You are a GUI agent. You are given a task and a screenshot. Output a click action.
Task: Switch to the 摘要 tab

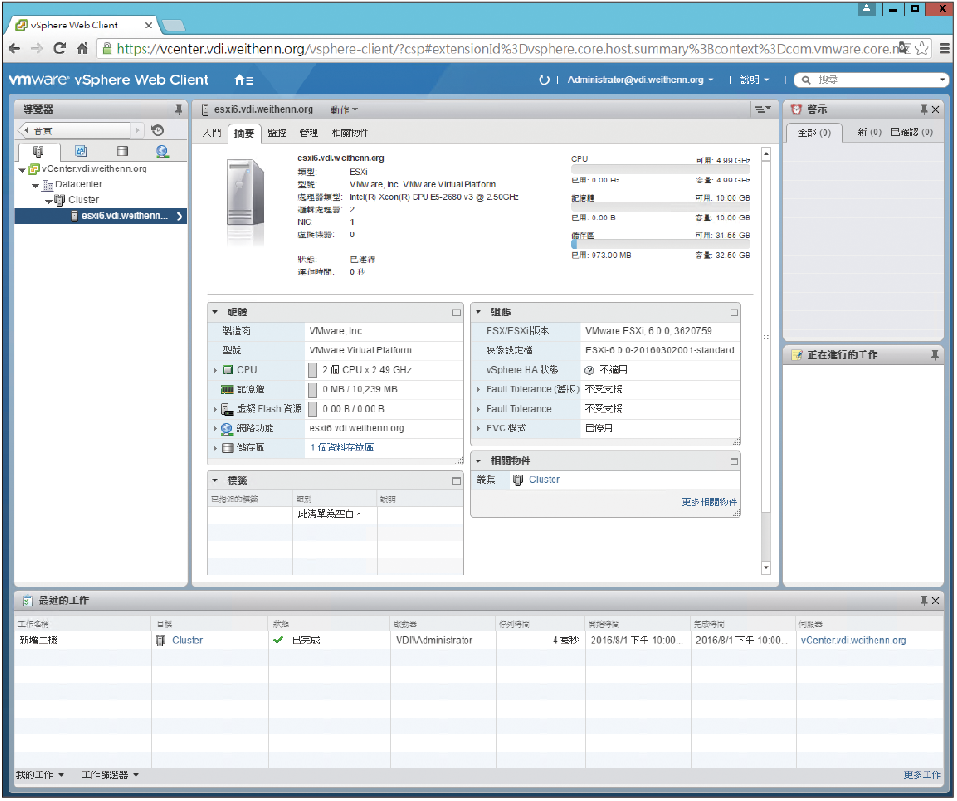click(244, 133)
